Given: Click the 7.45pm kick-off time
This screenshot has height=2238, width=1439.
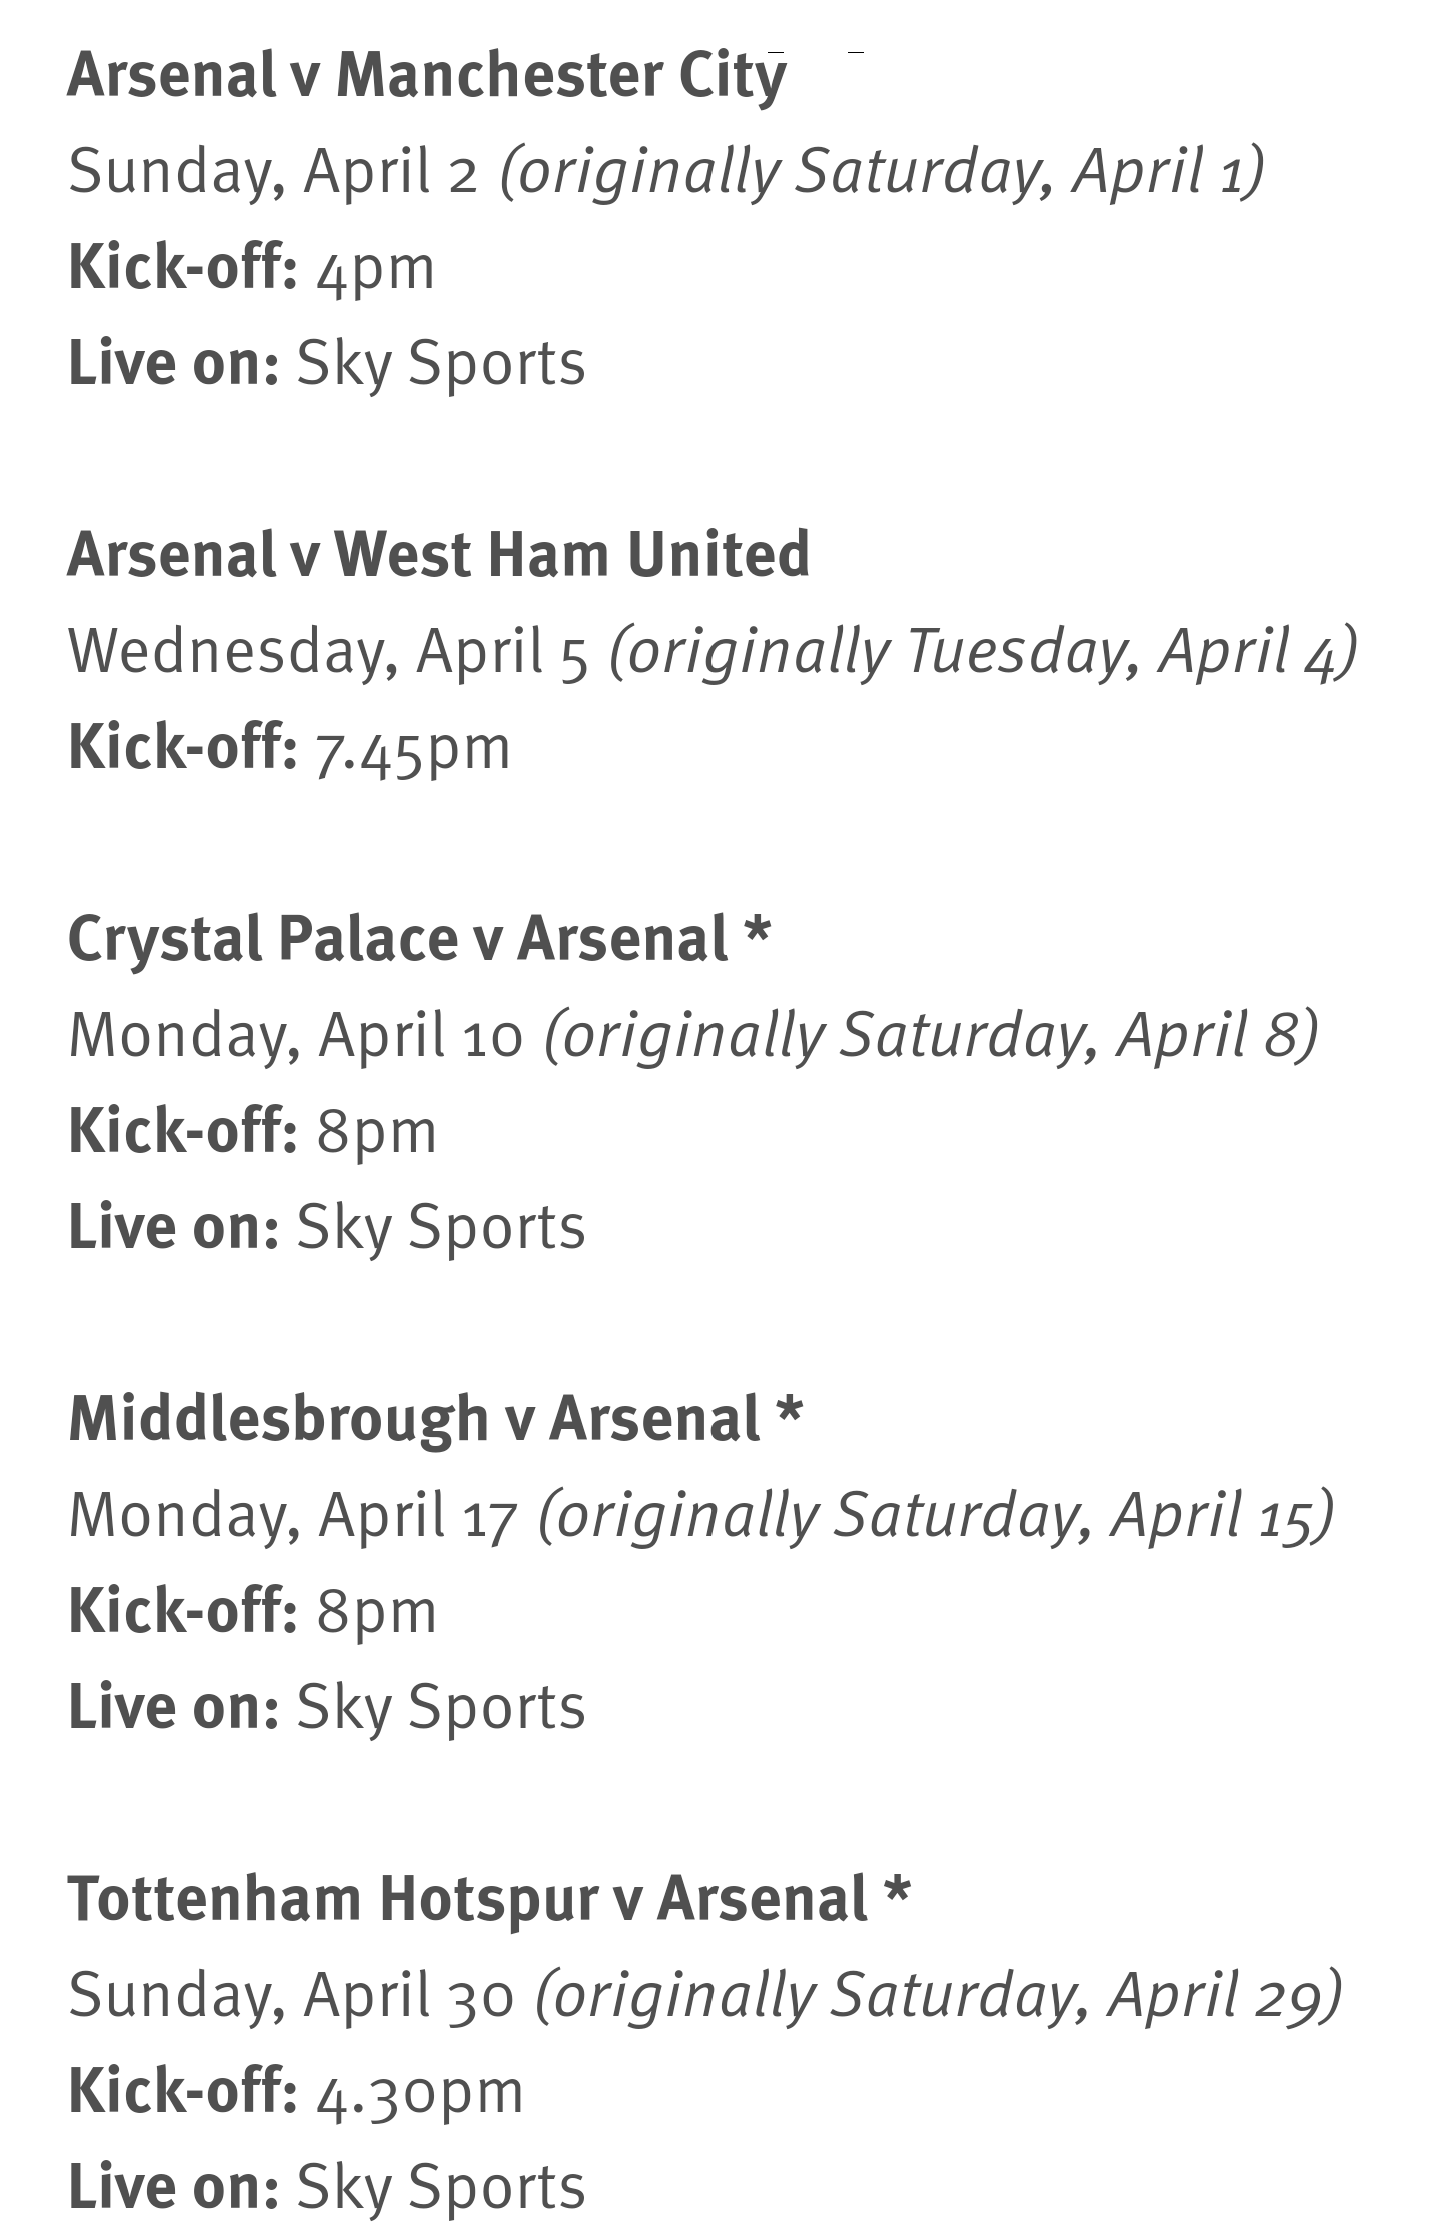Looking at the screenshot, I should 413,748.
